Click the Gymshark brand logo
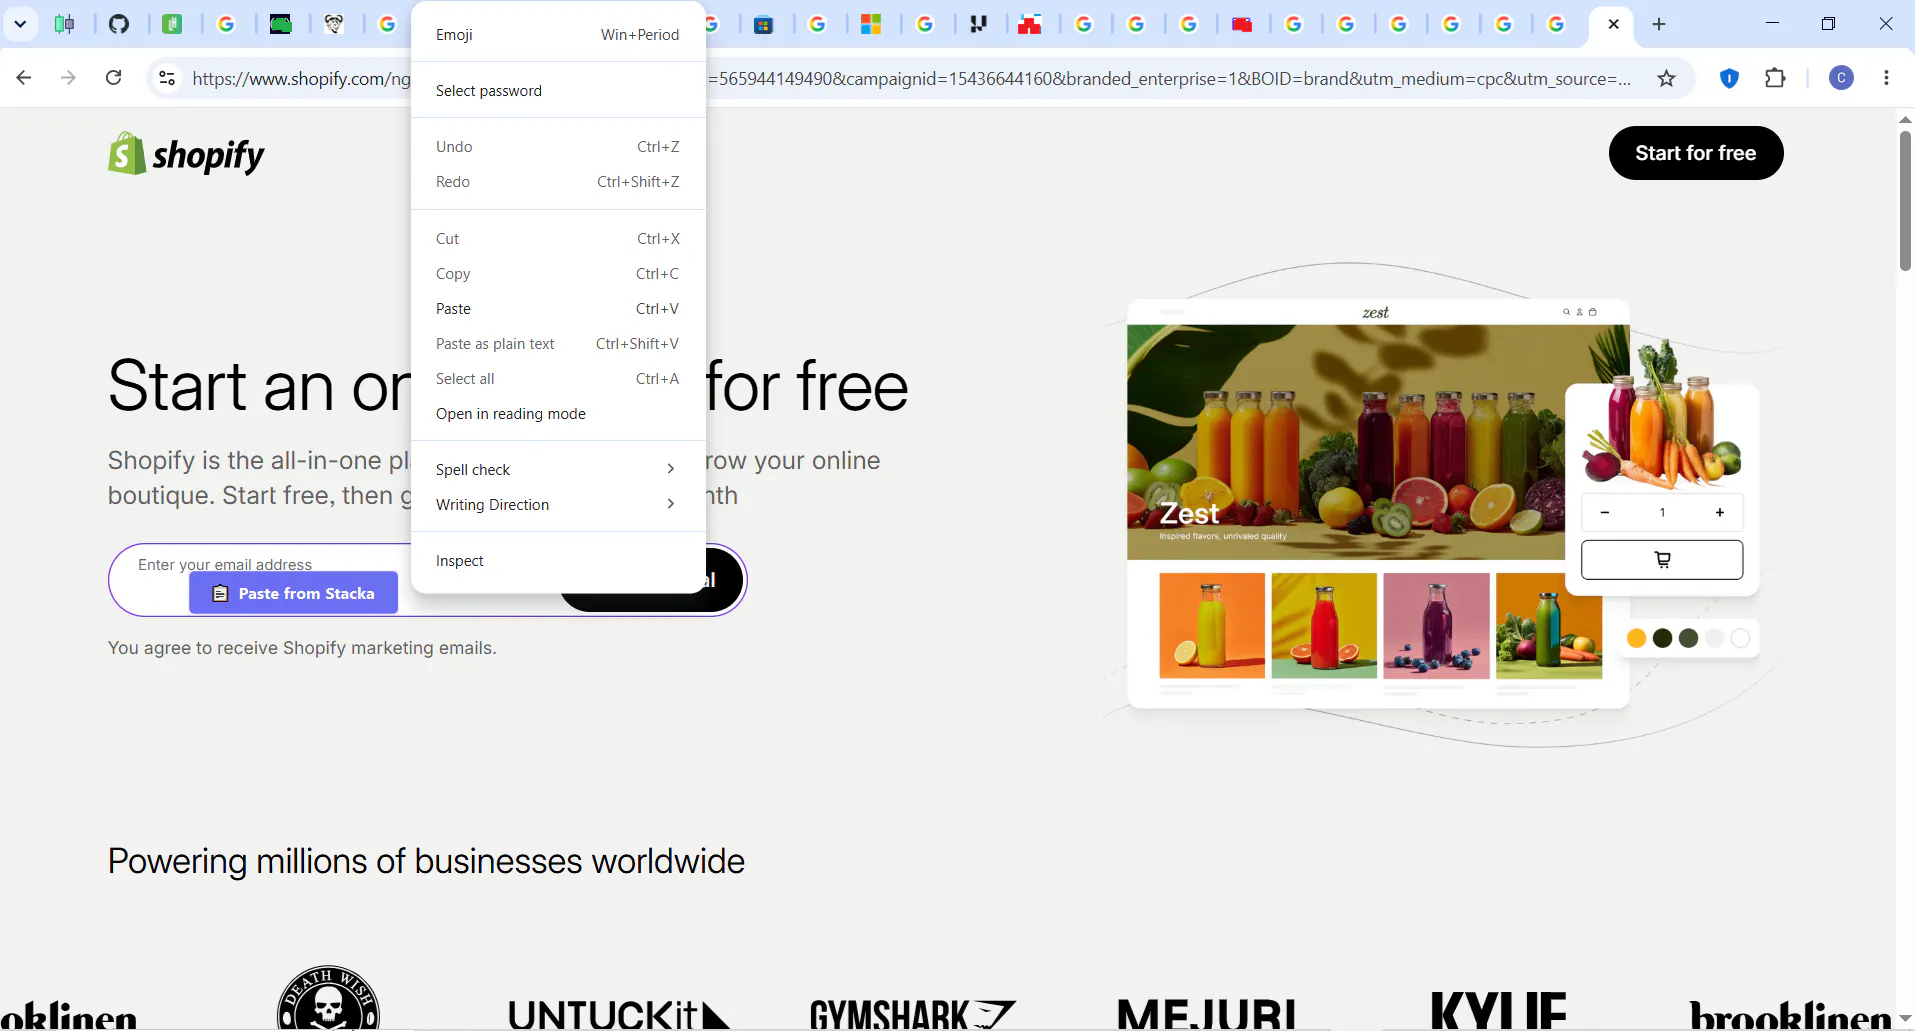This screenshot has height=1031, width=1915. pos(912,1014)
